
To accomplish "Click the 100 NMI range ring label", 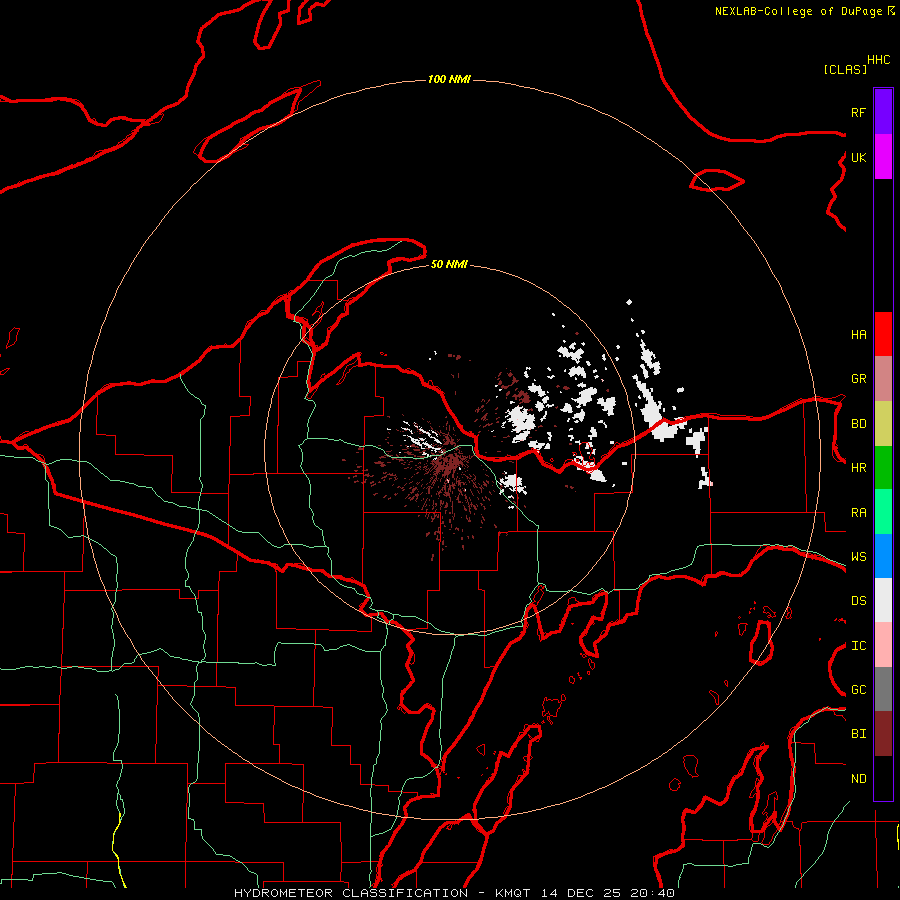I will 449,79.
